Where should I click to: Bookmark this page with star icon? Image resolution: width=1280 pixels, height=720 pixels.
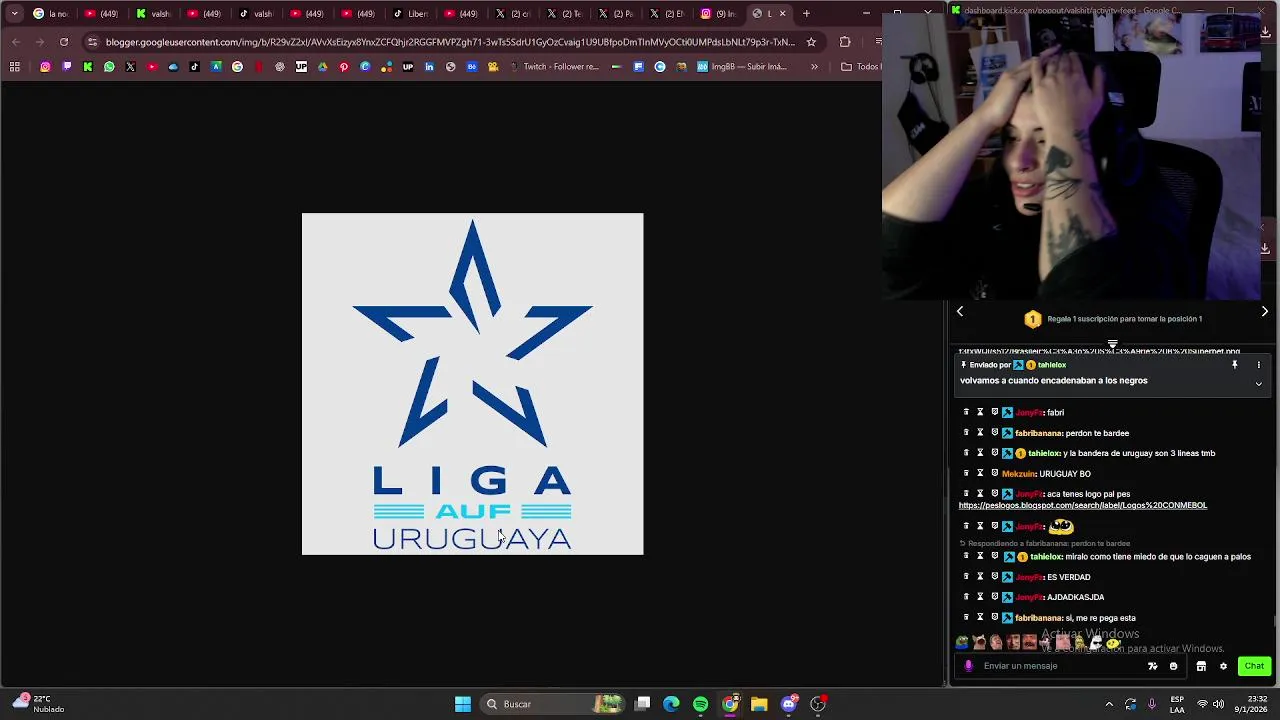click(811, 42)
